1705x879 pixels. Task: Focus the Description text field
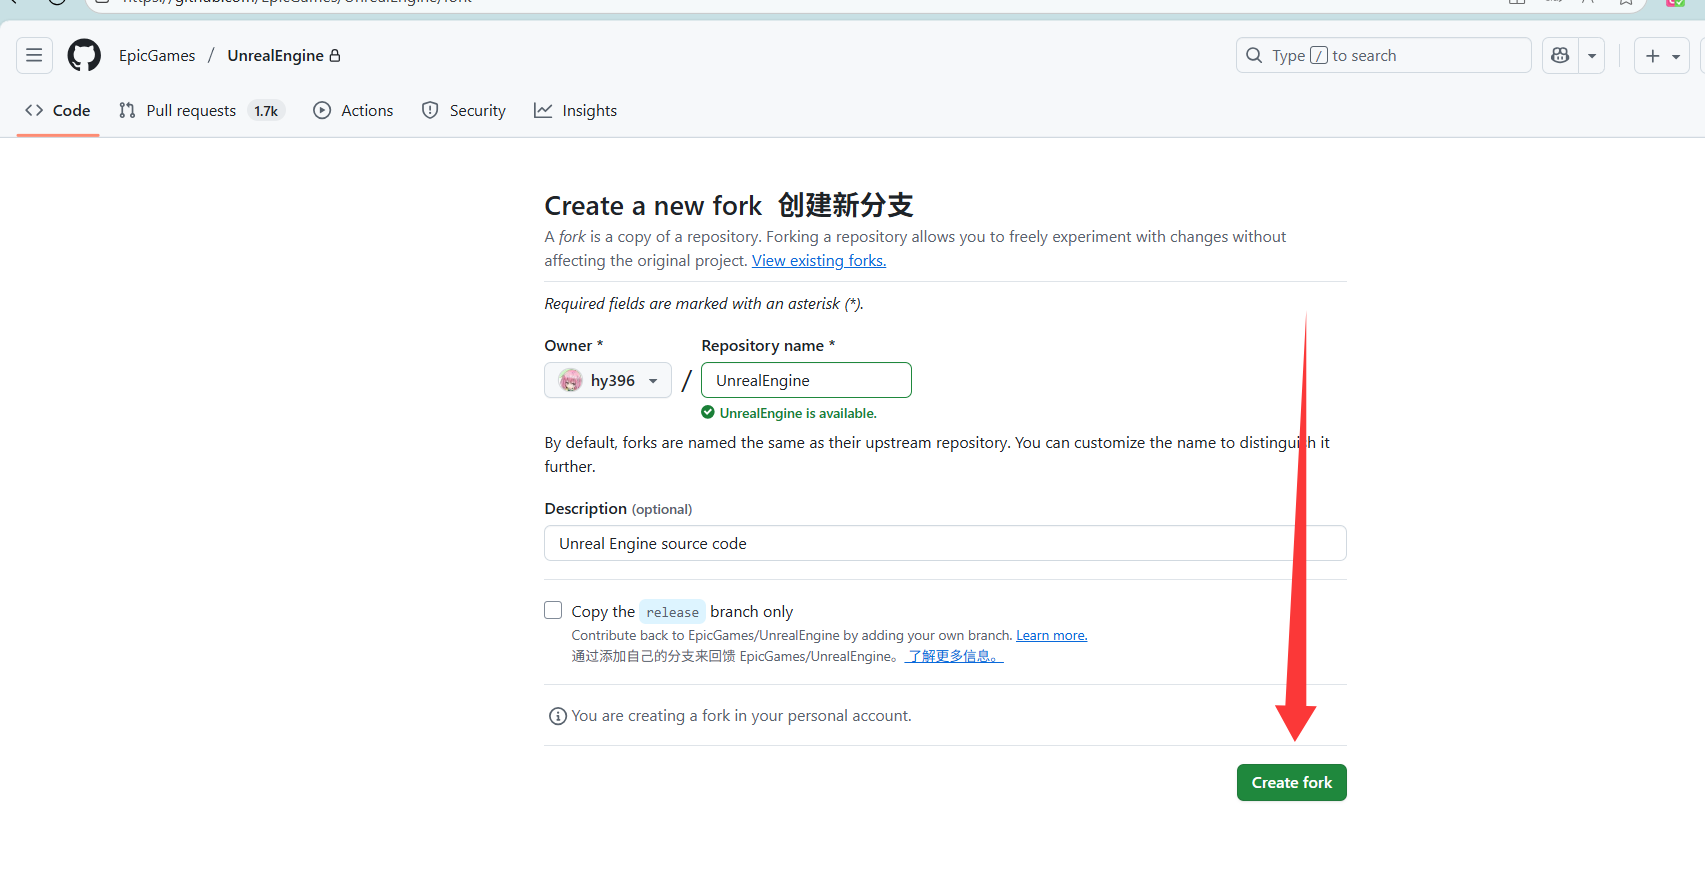[x=945, y=543]
